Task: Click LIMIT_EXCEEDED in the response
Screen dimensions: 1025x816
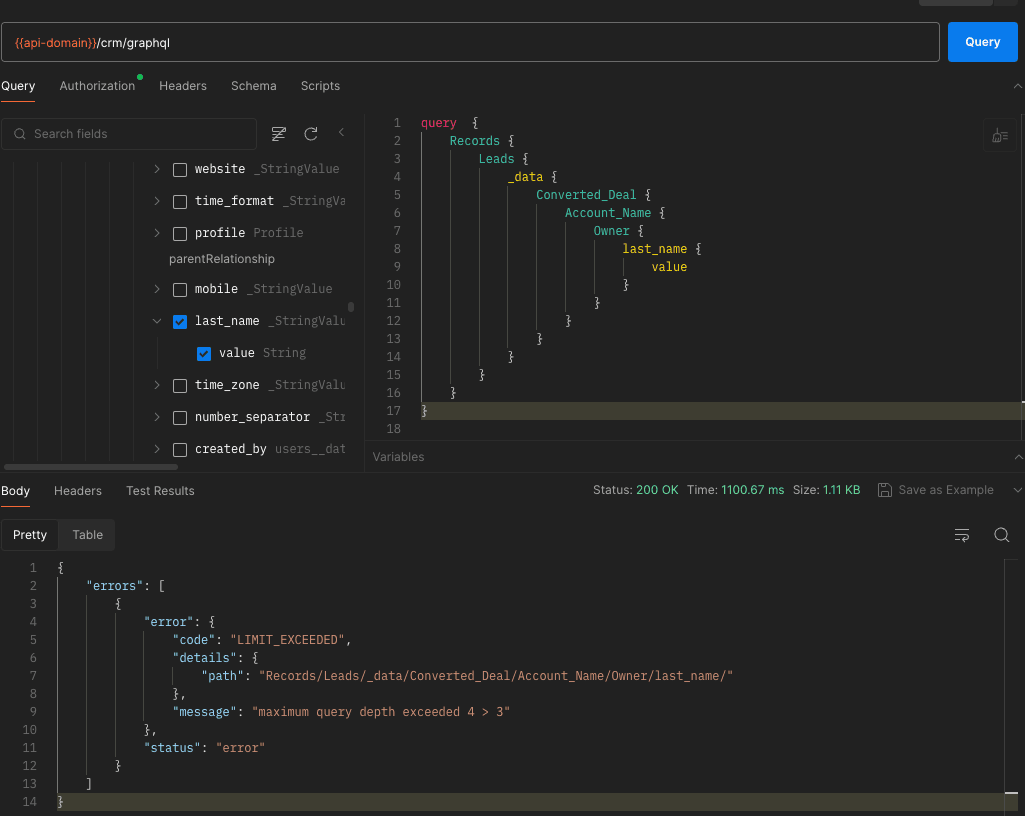Action: [288, 640]
